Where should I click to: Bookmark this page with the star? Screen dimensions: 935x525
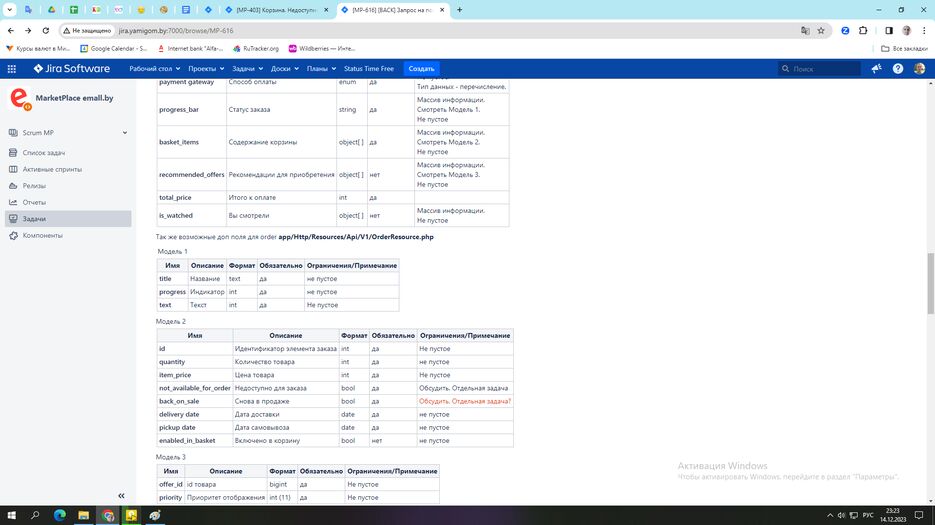pos(821,30)
